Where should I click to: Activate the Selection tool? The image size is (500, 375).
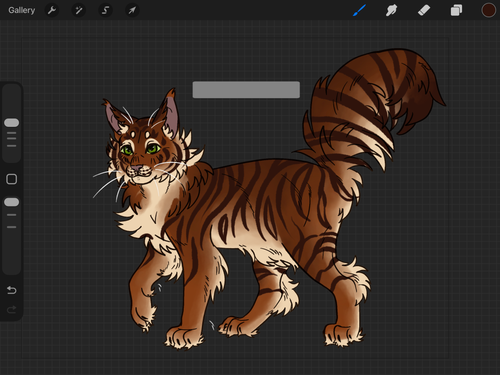click(x=105, y=10)
